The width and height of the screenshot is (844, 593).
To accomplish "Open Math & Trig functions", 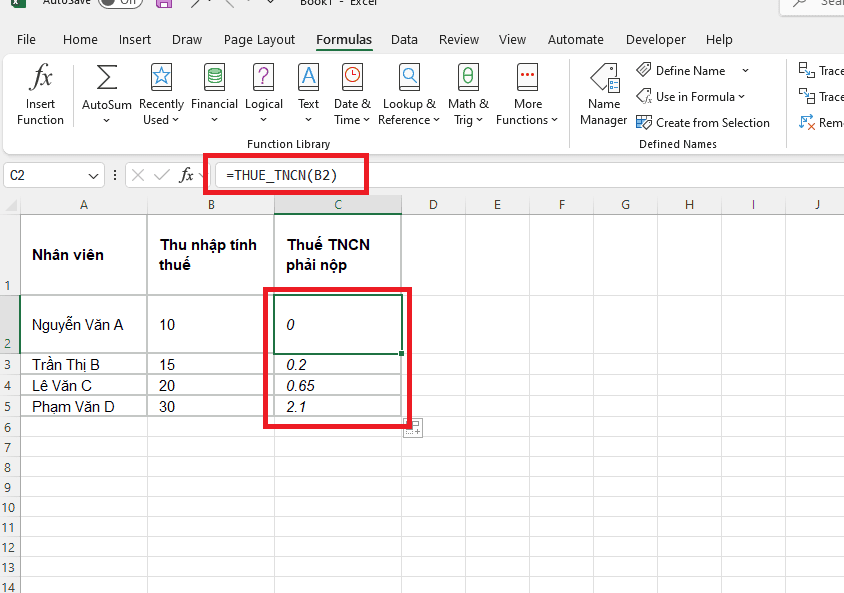I will pyautogui.click(x=468, y=94).
